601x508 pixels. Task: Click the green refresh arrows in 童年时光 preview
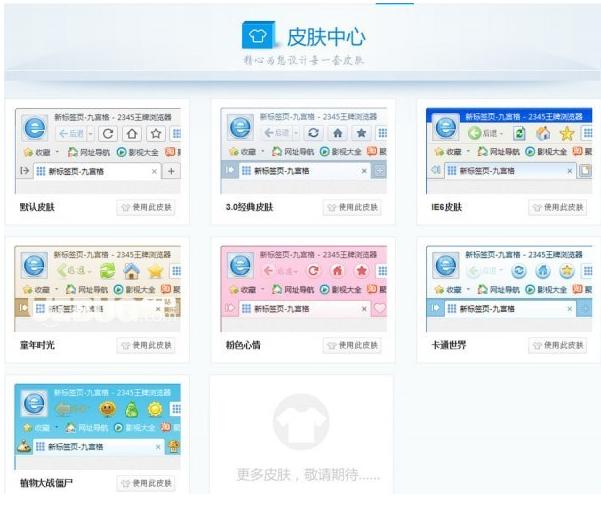click(x=107, y=271)
